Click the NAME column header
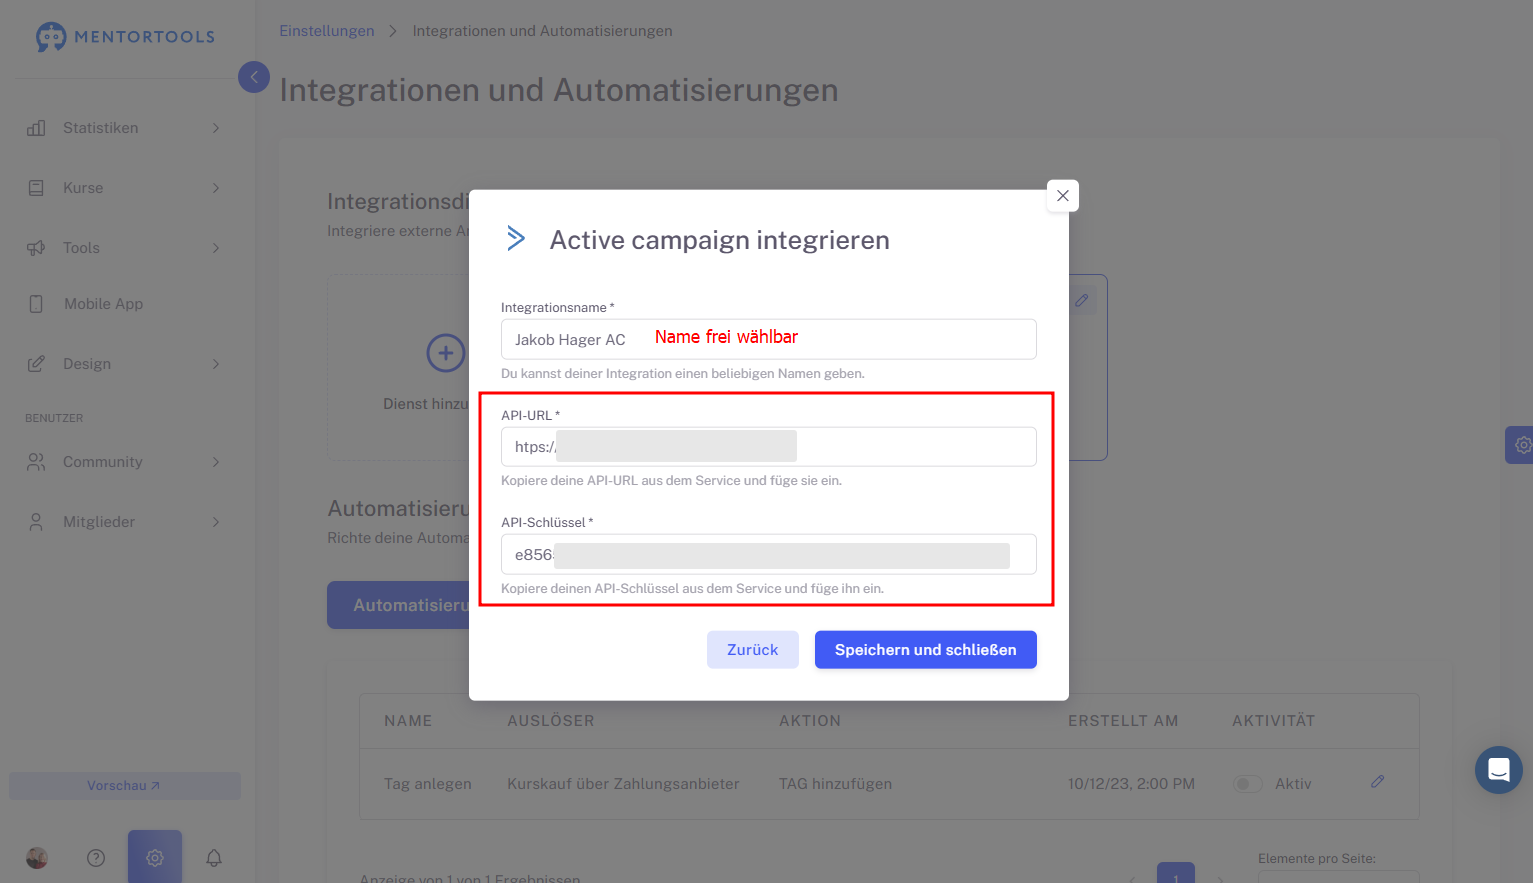The image size is (1533, 883). pos(408,721)
